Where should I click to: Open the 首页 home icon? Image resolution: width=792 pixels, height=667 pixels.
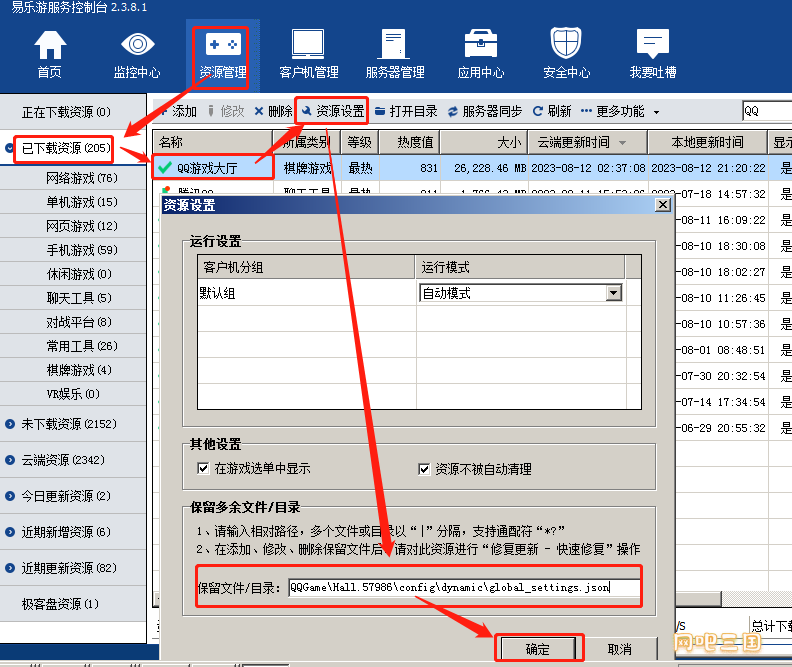(50, 54)
